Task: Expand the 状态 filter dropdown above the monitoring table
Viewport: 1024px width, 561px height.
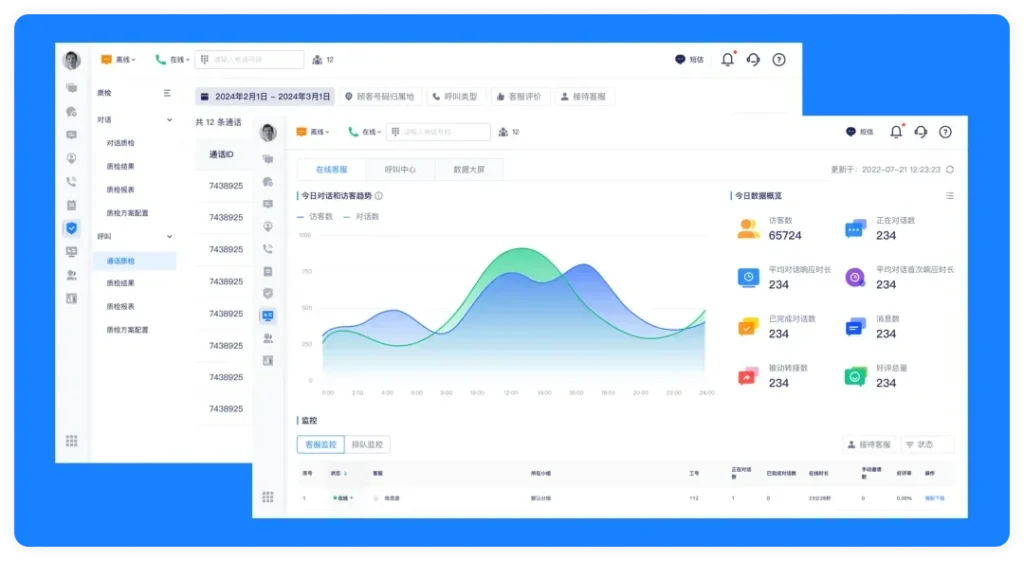Action: [x=927, y=444]
